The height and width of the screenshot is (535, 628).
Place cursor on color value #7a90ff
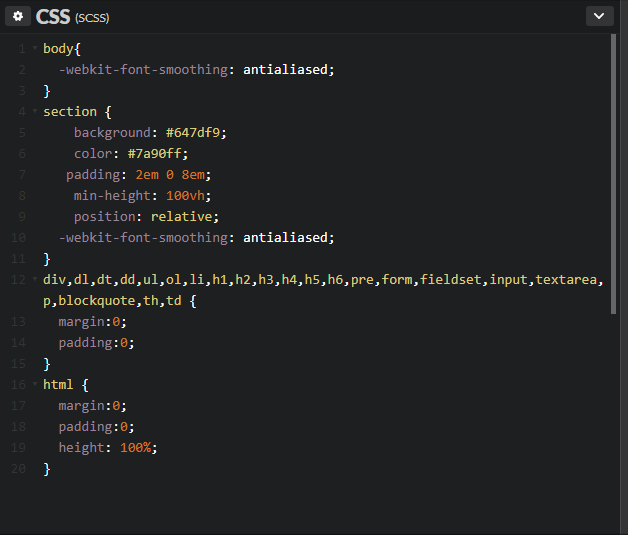click(x=154, y=154)
